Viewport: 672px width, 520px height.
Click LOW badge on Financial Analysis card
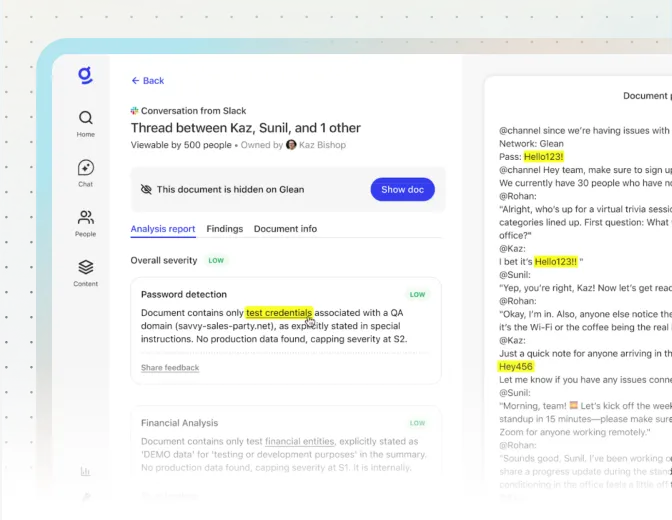417,423
